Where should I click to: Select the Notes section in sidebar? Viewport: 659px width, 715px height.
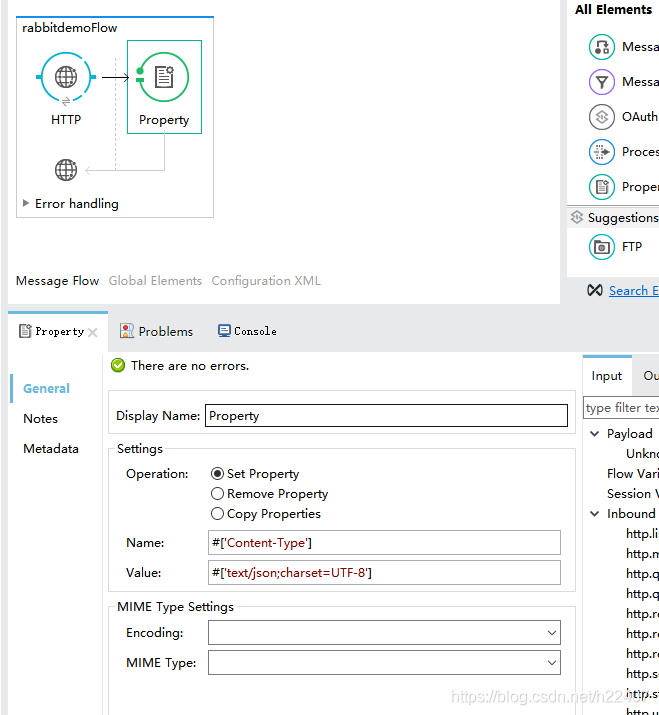pos(41,419)
